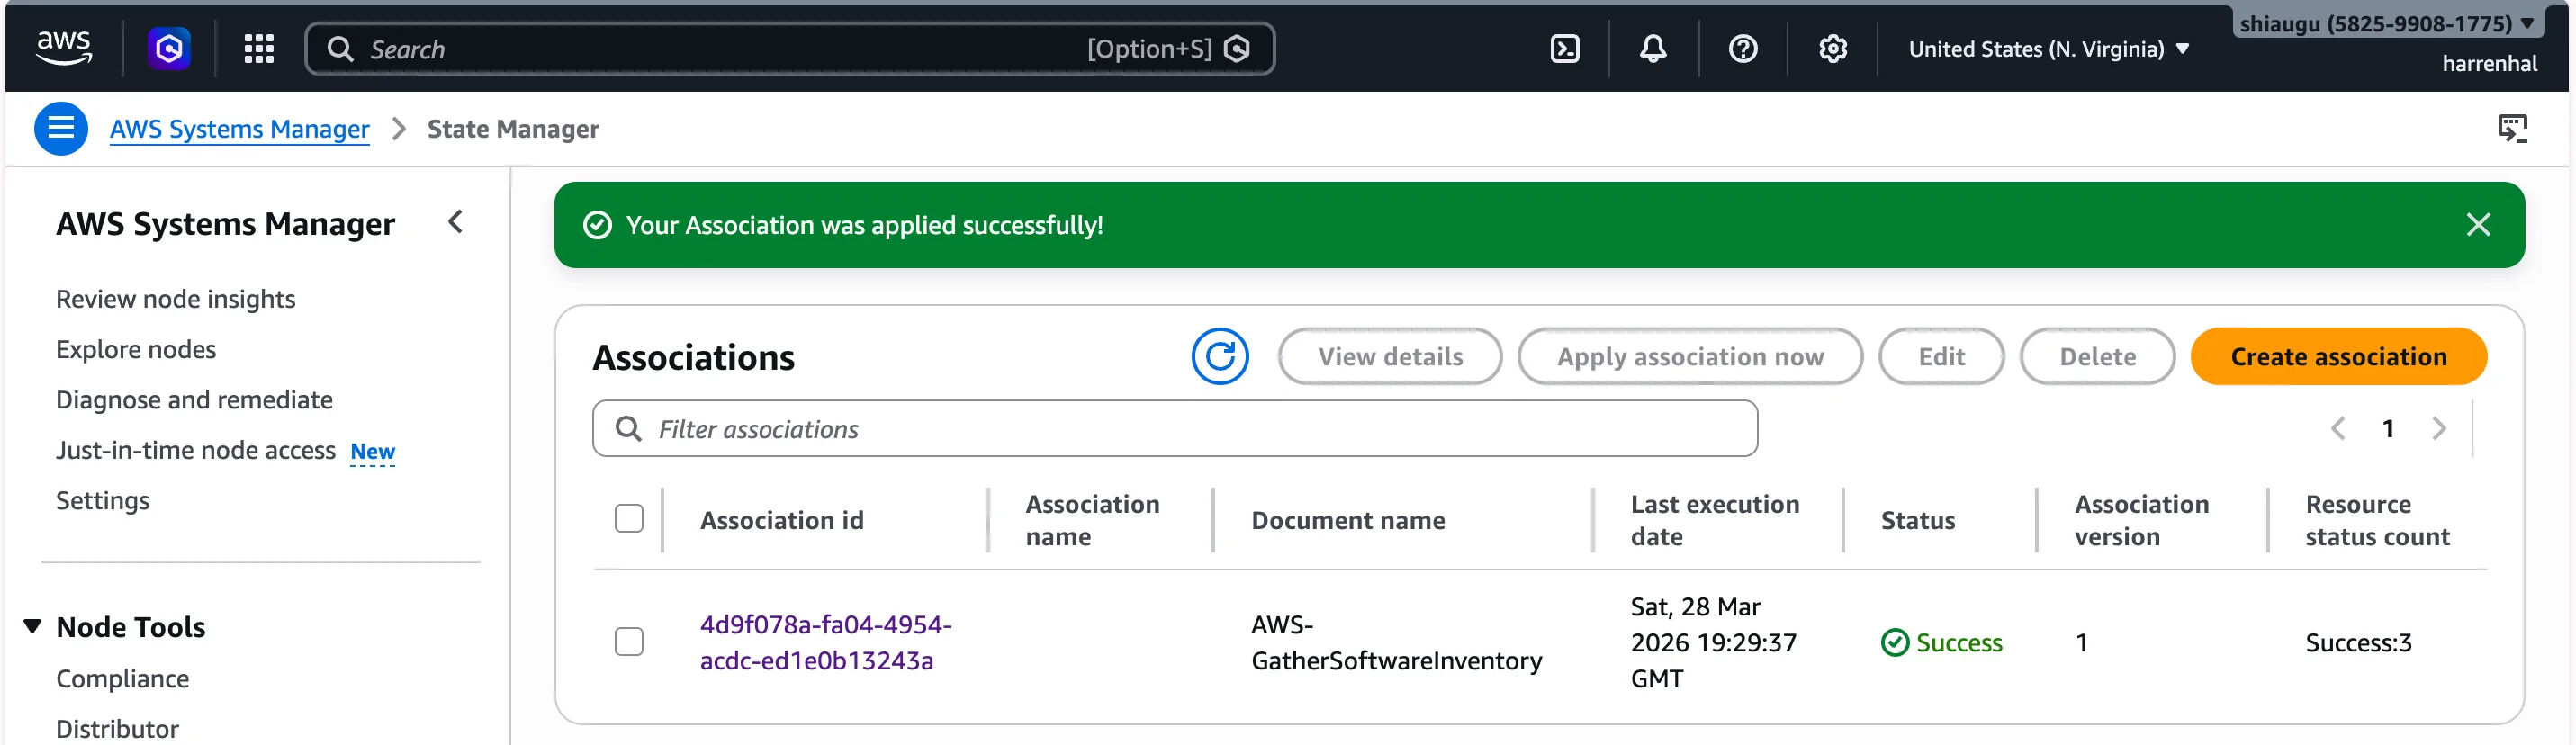Open the help question mark menu
This screenshot has height=745, width=2576.
point(1743,49)
